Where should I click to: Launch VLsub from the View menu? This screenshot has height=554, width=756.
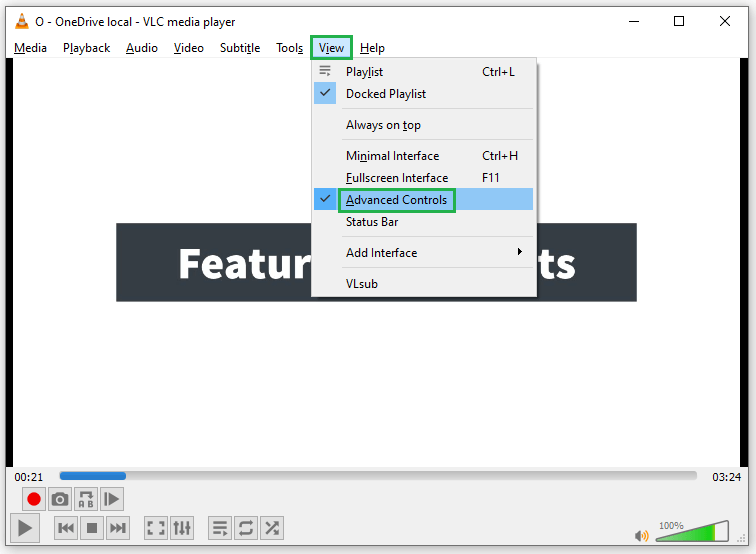(x=423, y=284)
